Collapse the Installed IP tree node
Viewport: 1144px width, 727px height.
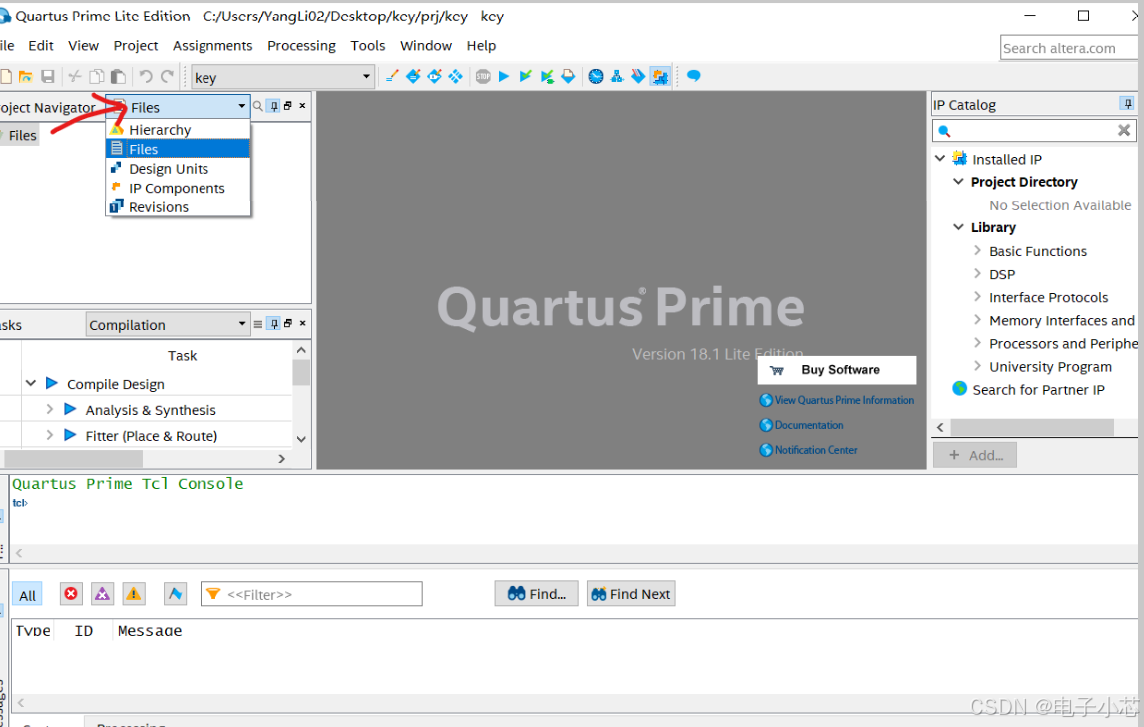[x=940, y=158]
